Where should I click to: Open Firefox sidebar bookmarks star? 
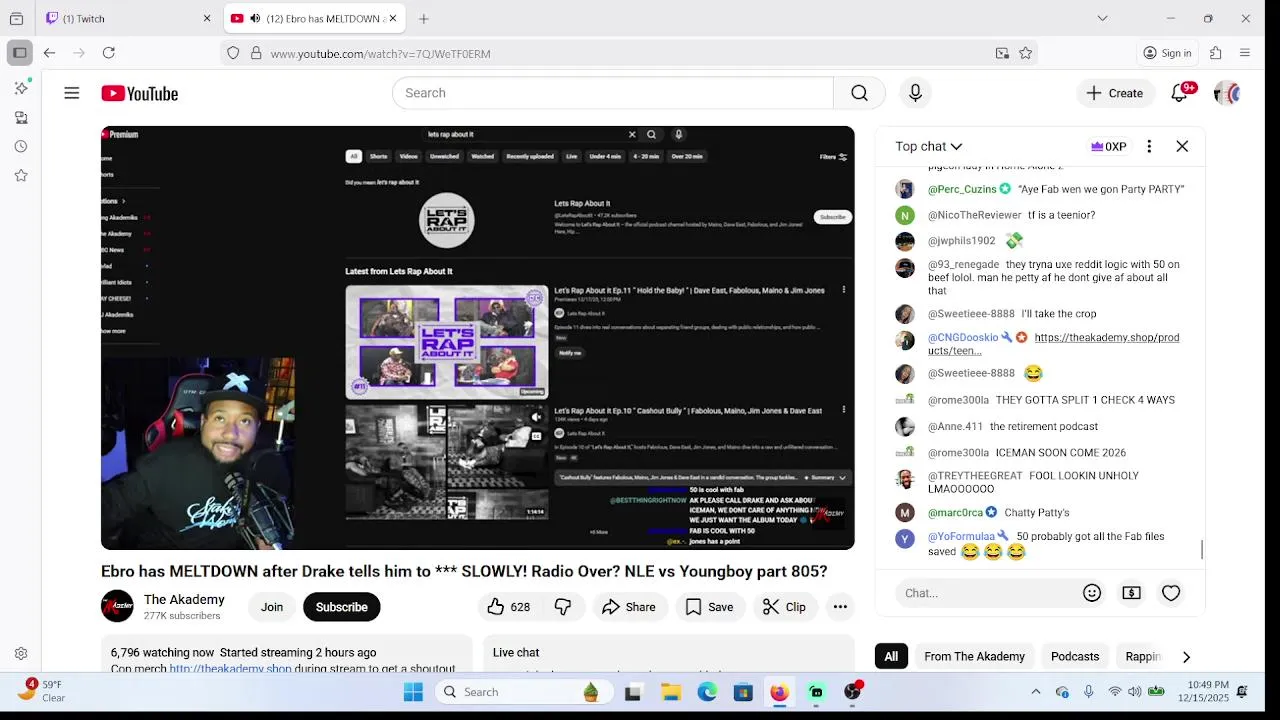(x=21, y=176)
